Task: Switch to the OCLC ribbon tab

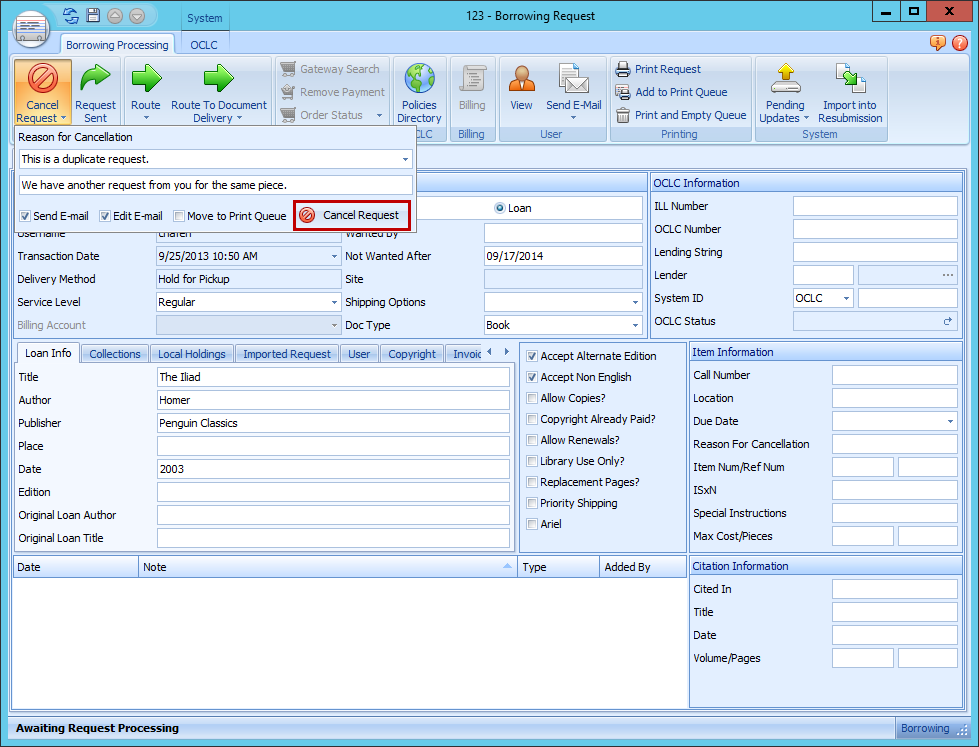Action: tap(204, 45)
